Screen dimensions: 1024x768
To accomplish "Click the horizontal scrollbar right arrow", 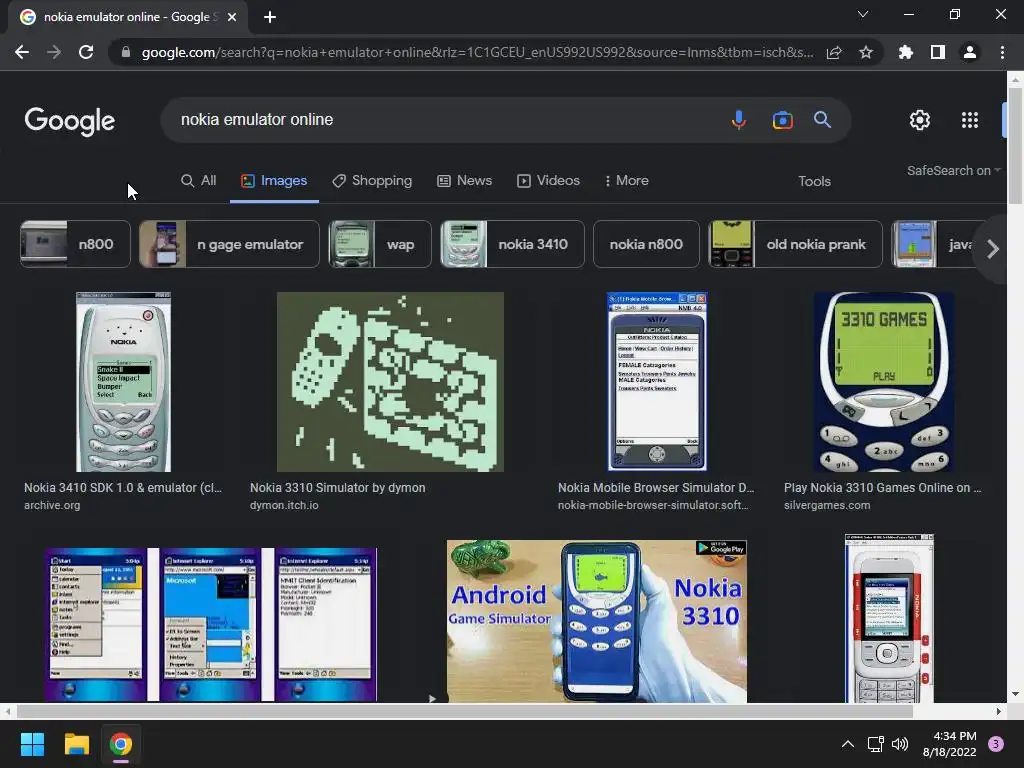I will [999, 711].
